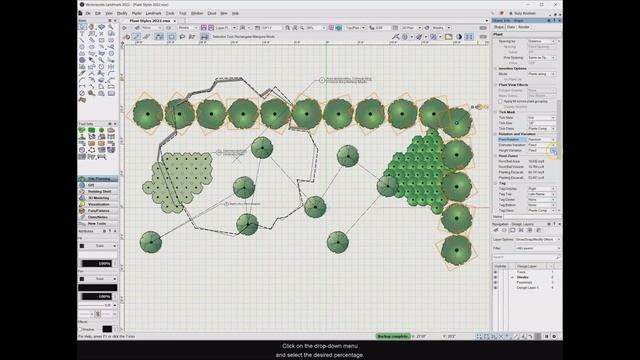Collapse the Tick Mark section
Image resolution: width=640 pixels, height=360 pixels.
[496, 112]
